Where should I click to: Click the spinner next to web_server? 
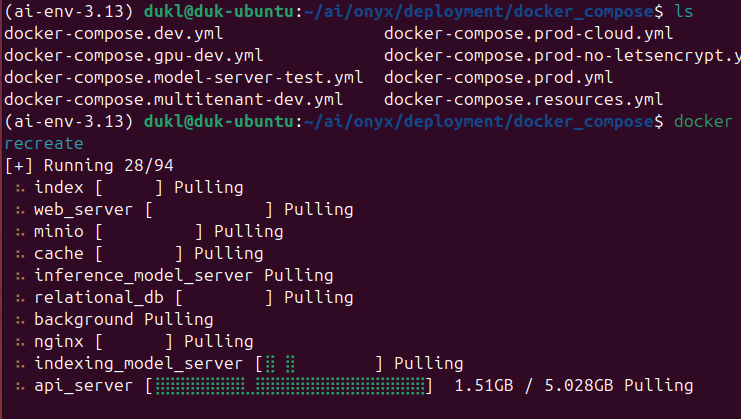click(20, 210)
